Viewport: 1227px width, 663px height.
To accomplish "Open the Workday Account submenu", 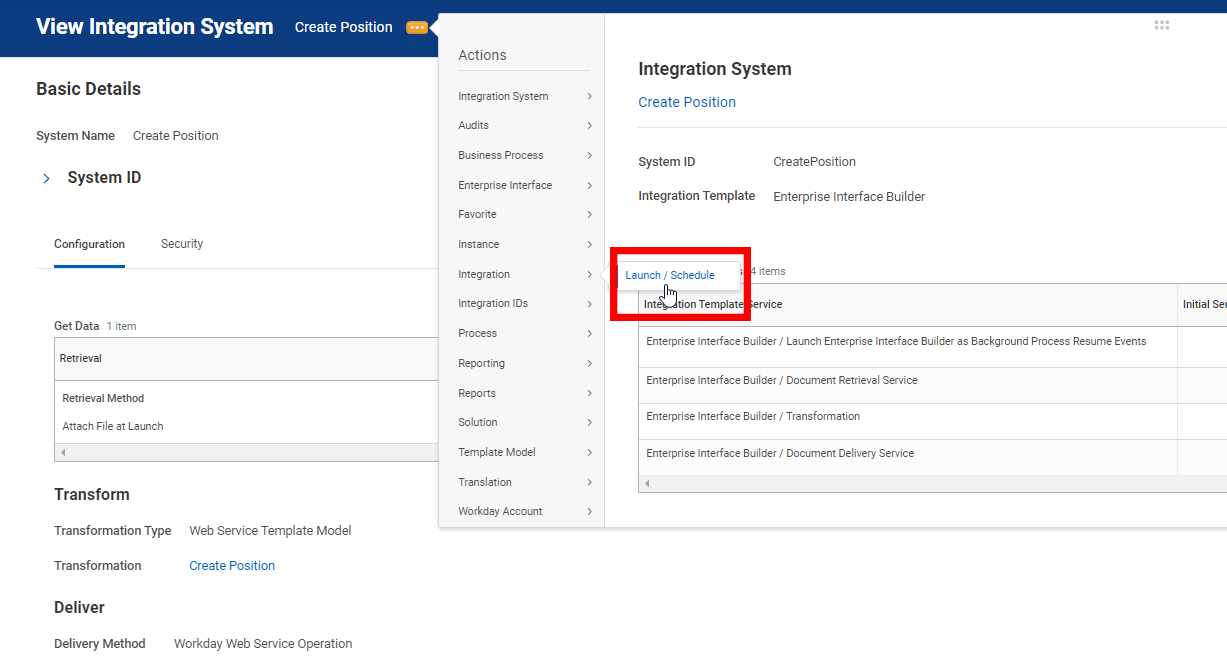I will [525, 512].
